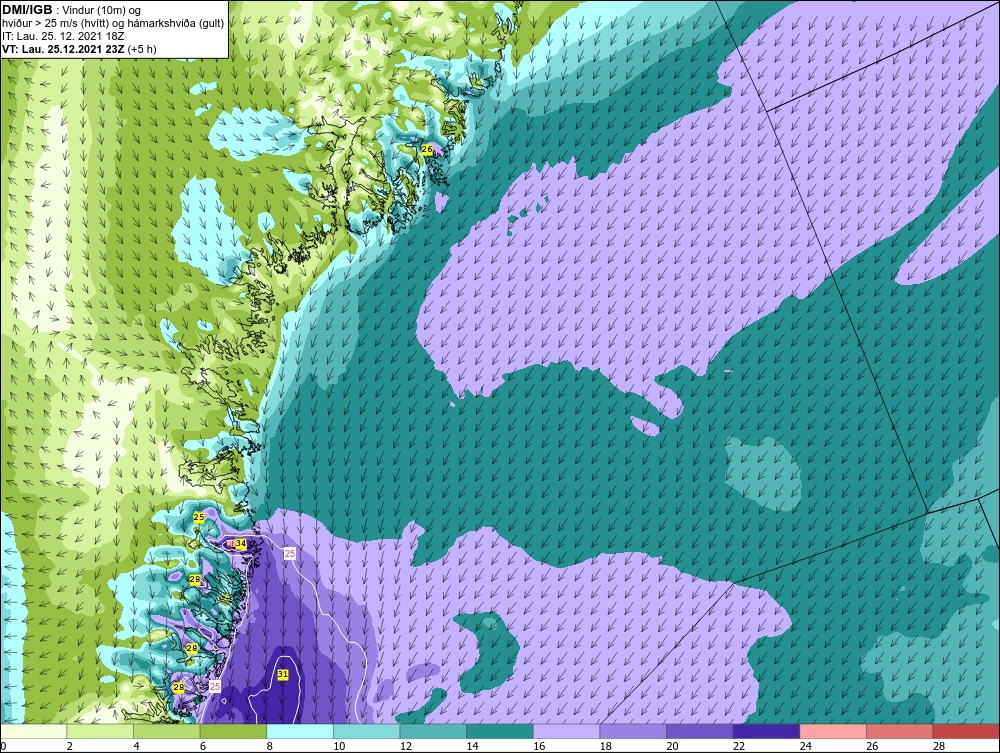Click the pale 0–2 m/s legend swatch
Viewport: 1000px width, 753px height.
[x=34, y=731]
